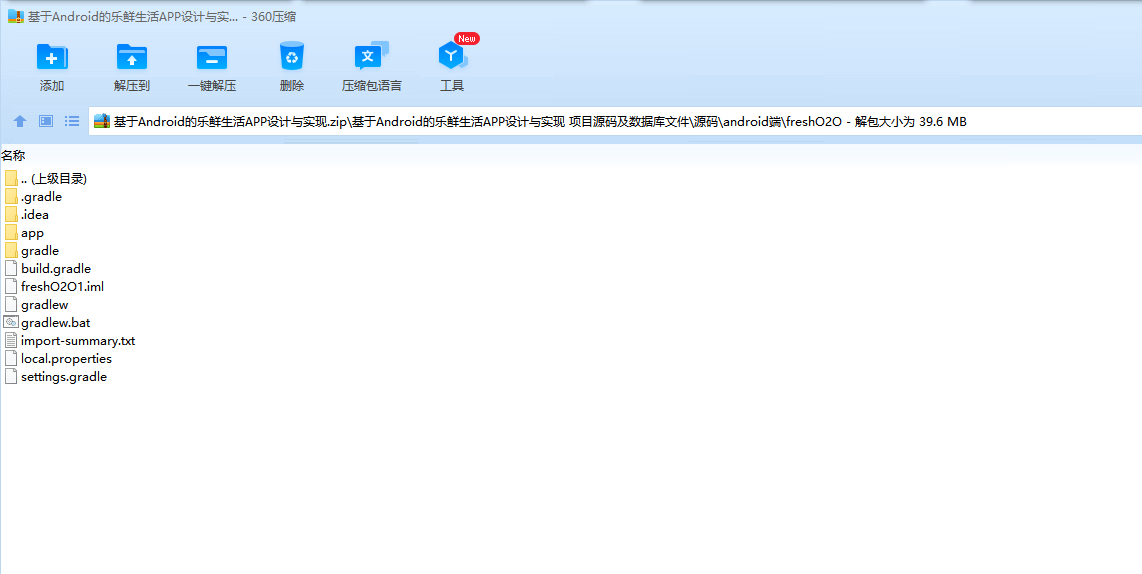Click the .gradle folder name
Screen dimensions: 1142x574
(42, 197)
